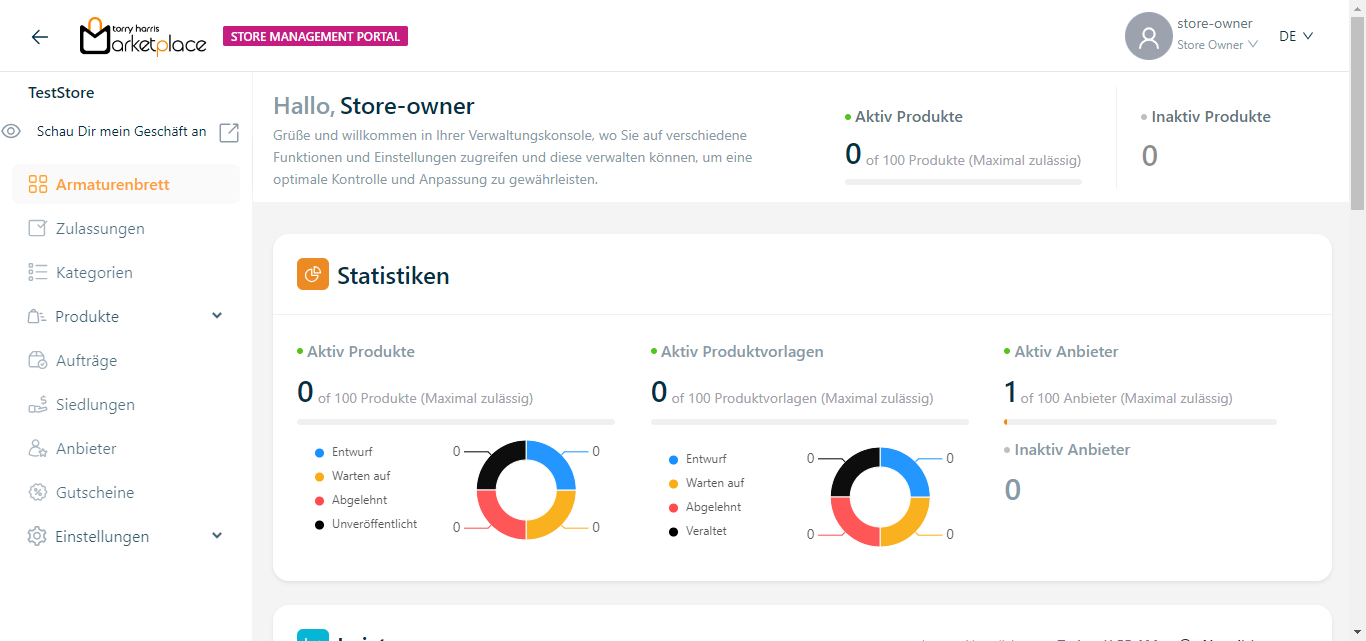Click the Zulassungen sidebar icon
This screenshot has height=641, width=1366.
click(38, 229)
